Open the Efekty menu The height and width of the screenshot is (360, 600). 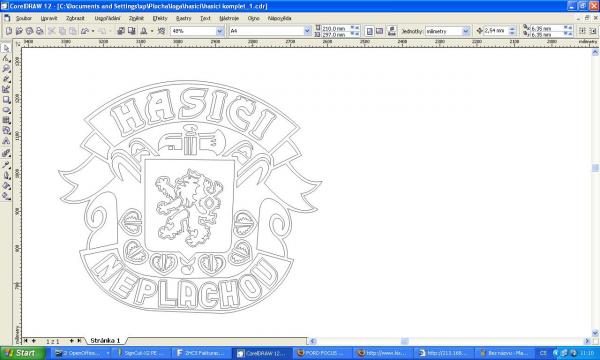(x=160, y=18)
